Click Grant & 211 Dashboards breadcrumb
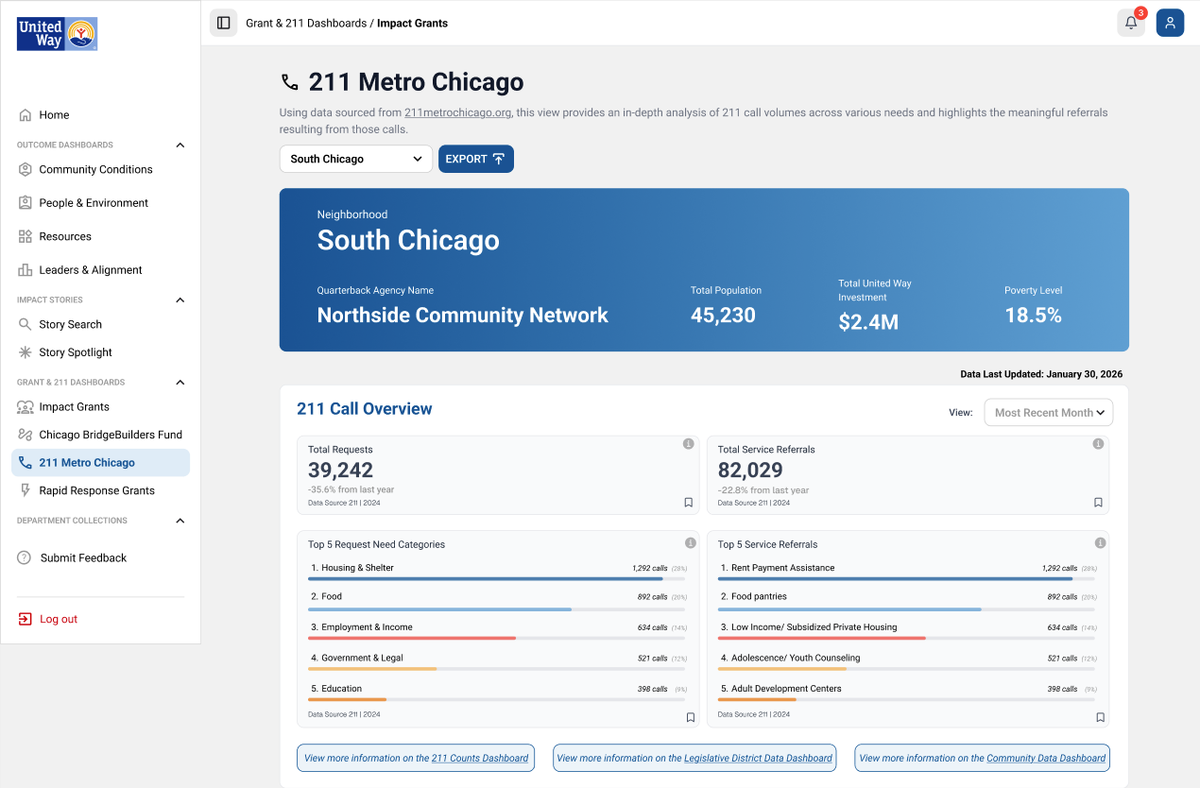 [306, 23]
